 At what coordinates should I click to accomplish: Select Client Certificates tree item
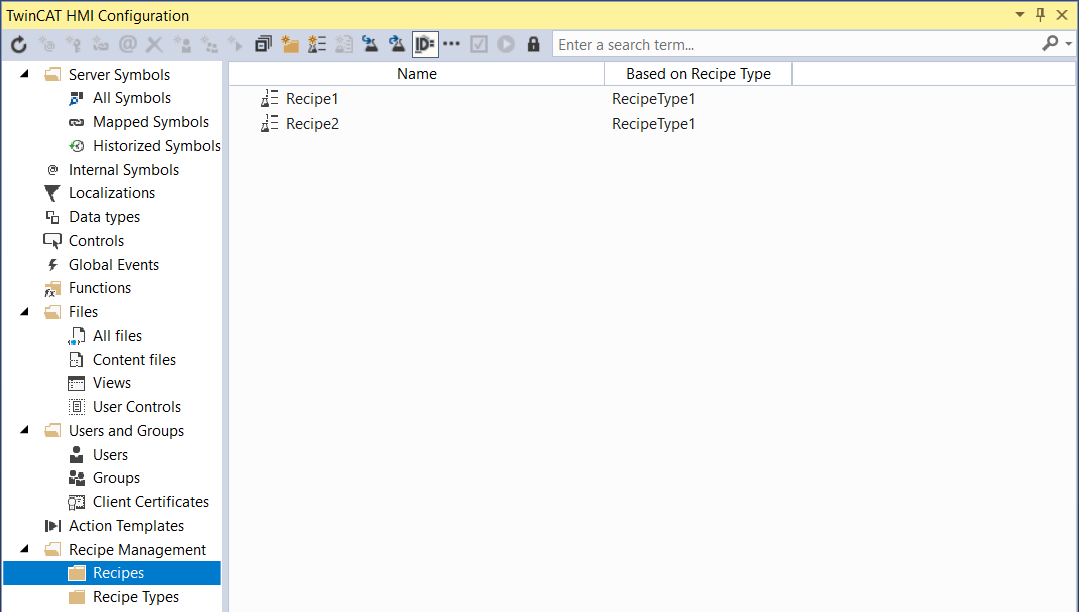click(x=151, y=502)
